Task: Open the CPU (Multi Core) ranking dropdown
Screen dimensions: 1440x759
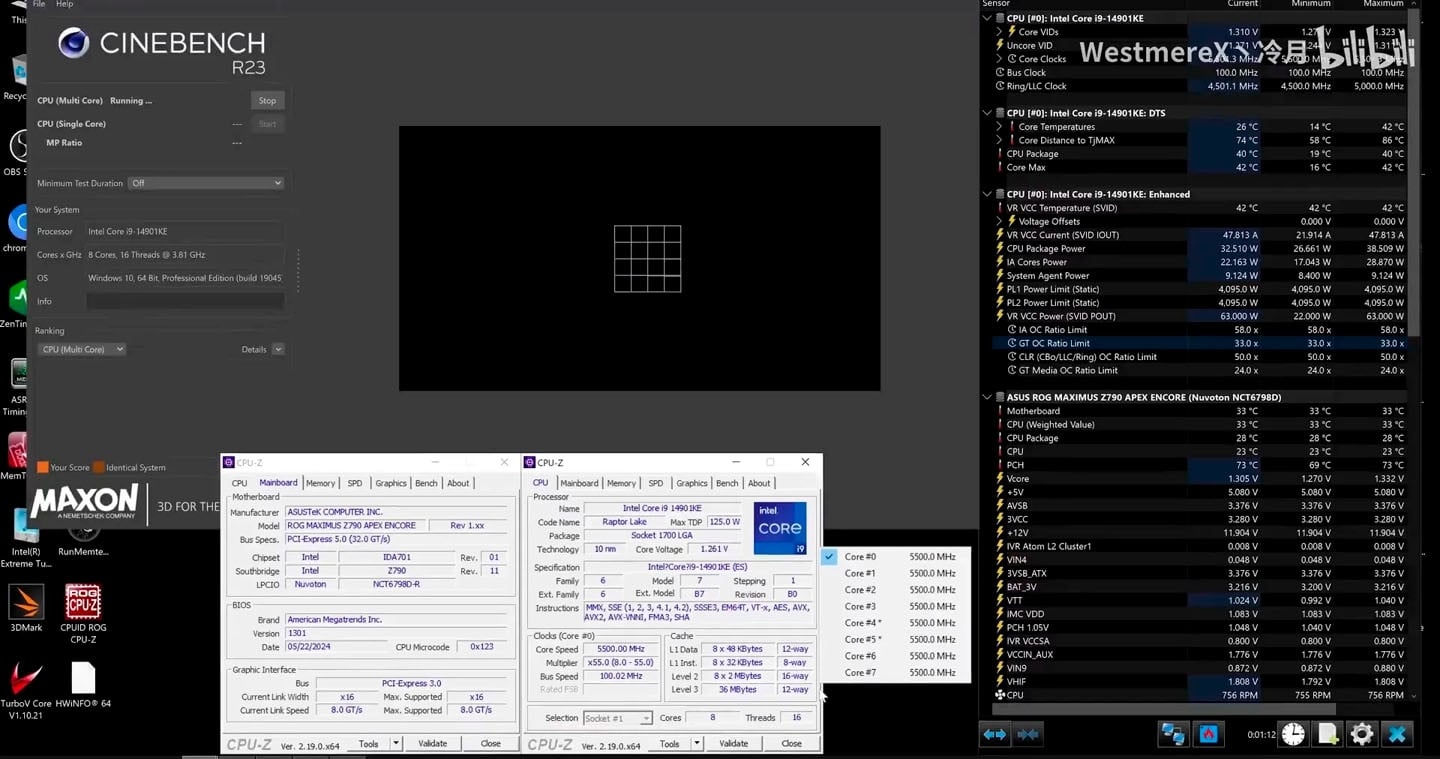Action: pyautogui.click(x=81, y=349)
